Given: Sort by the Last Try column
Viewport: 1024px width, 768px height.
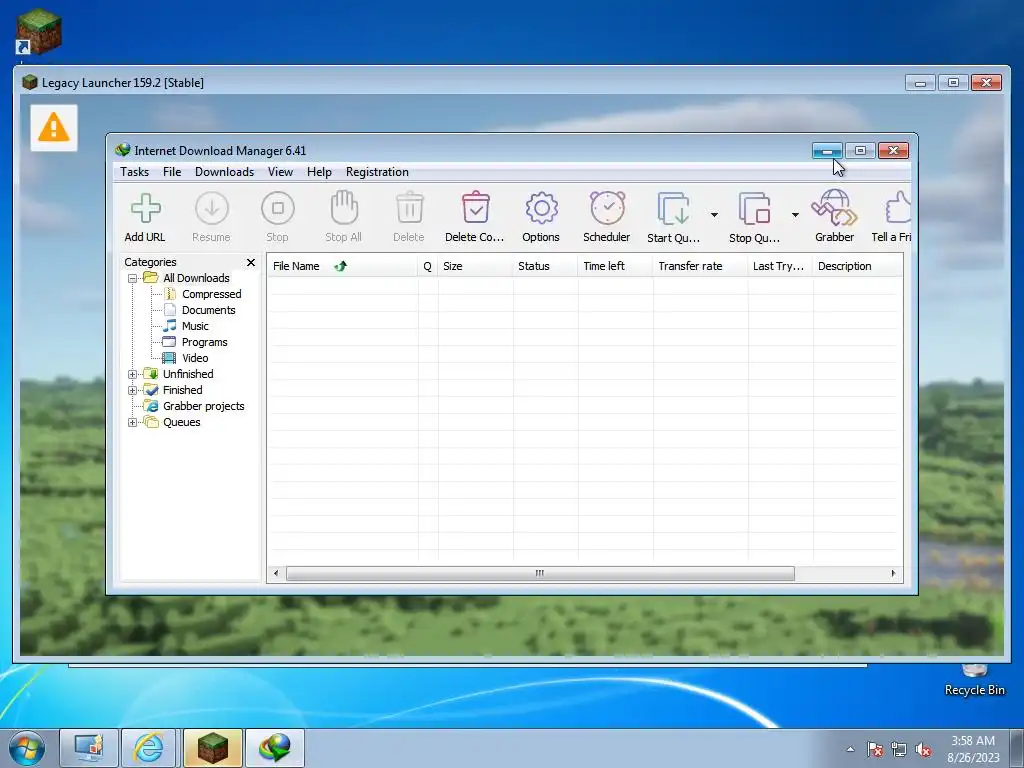Looking at the screenshot, I should pos(780,266).
